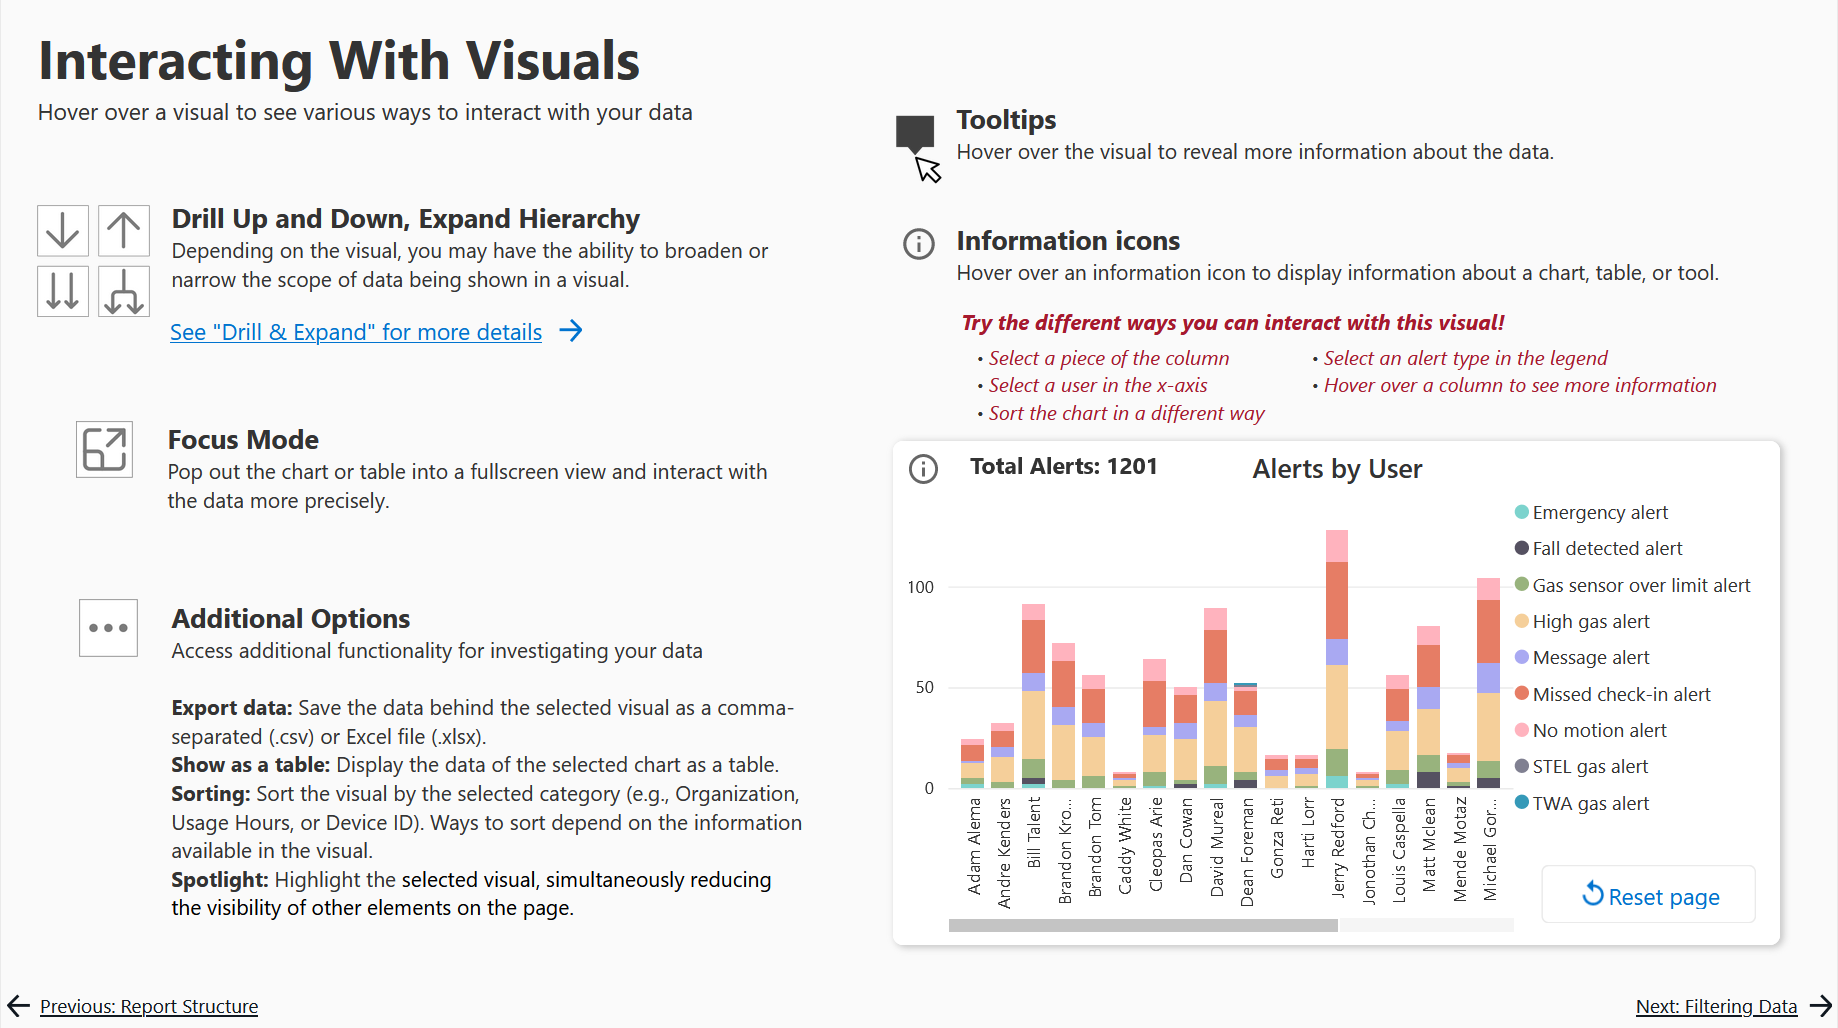
Task: Open the "Drill & Expand" details link
Action: point(356,332)
